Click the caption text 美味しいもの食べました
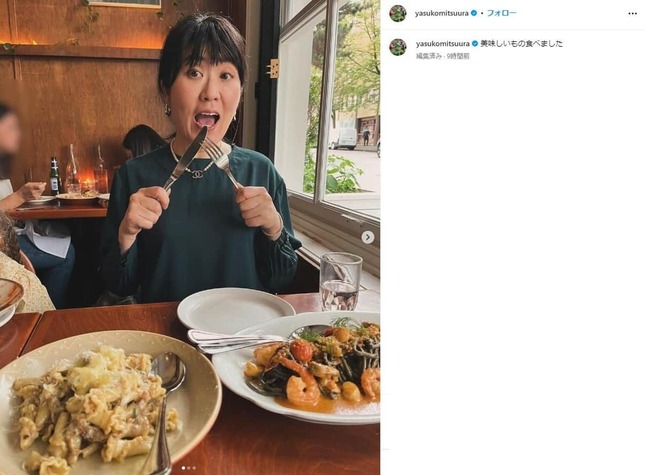 [521, 44]
